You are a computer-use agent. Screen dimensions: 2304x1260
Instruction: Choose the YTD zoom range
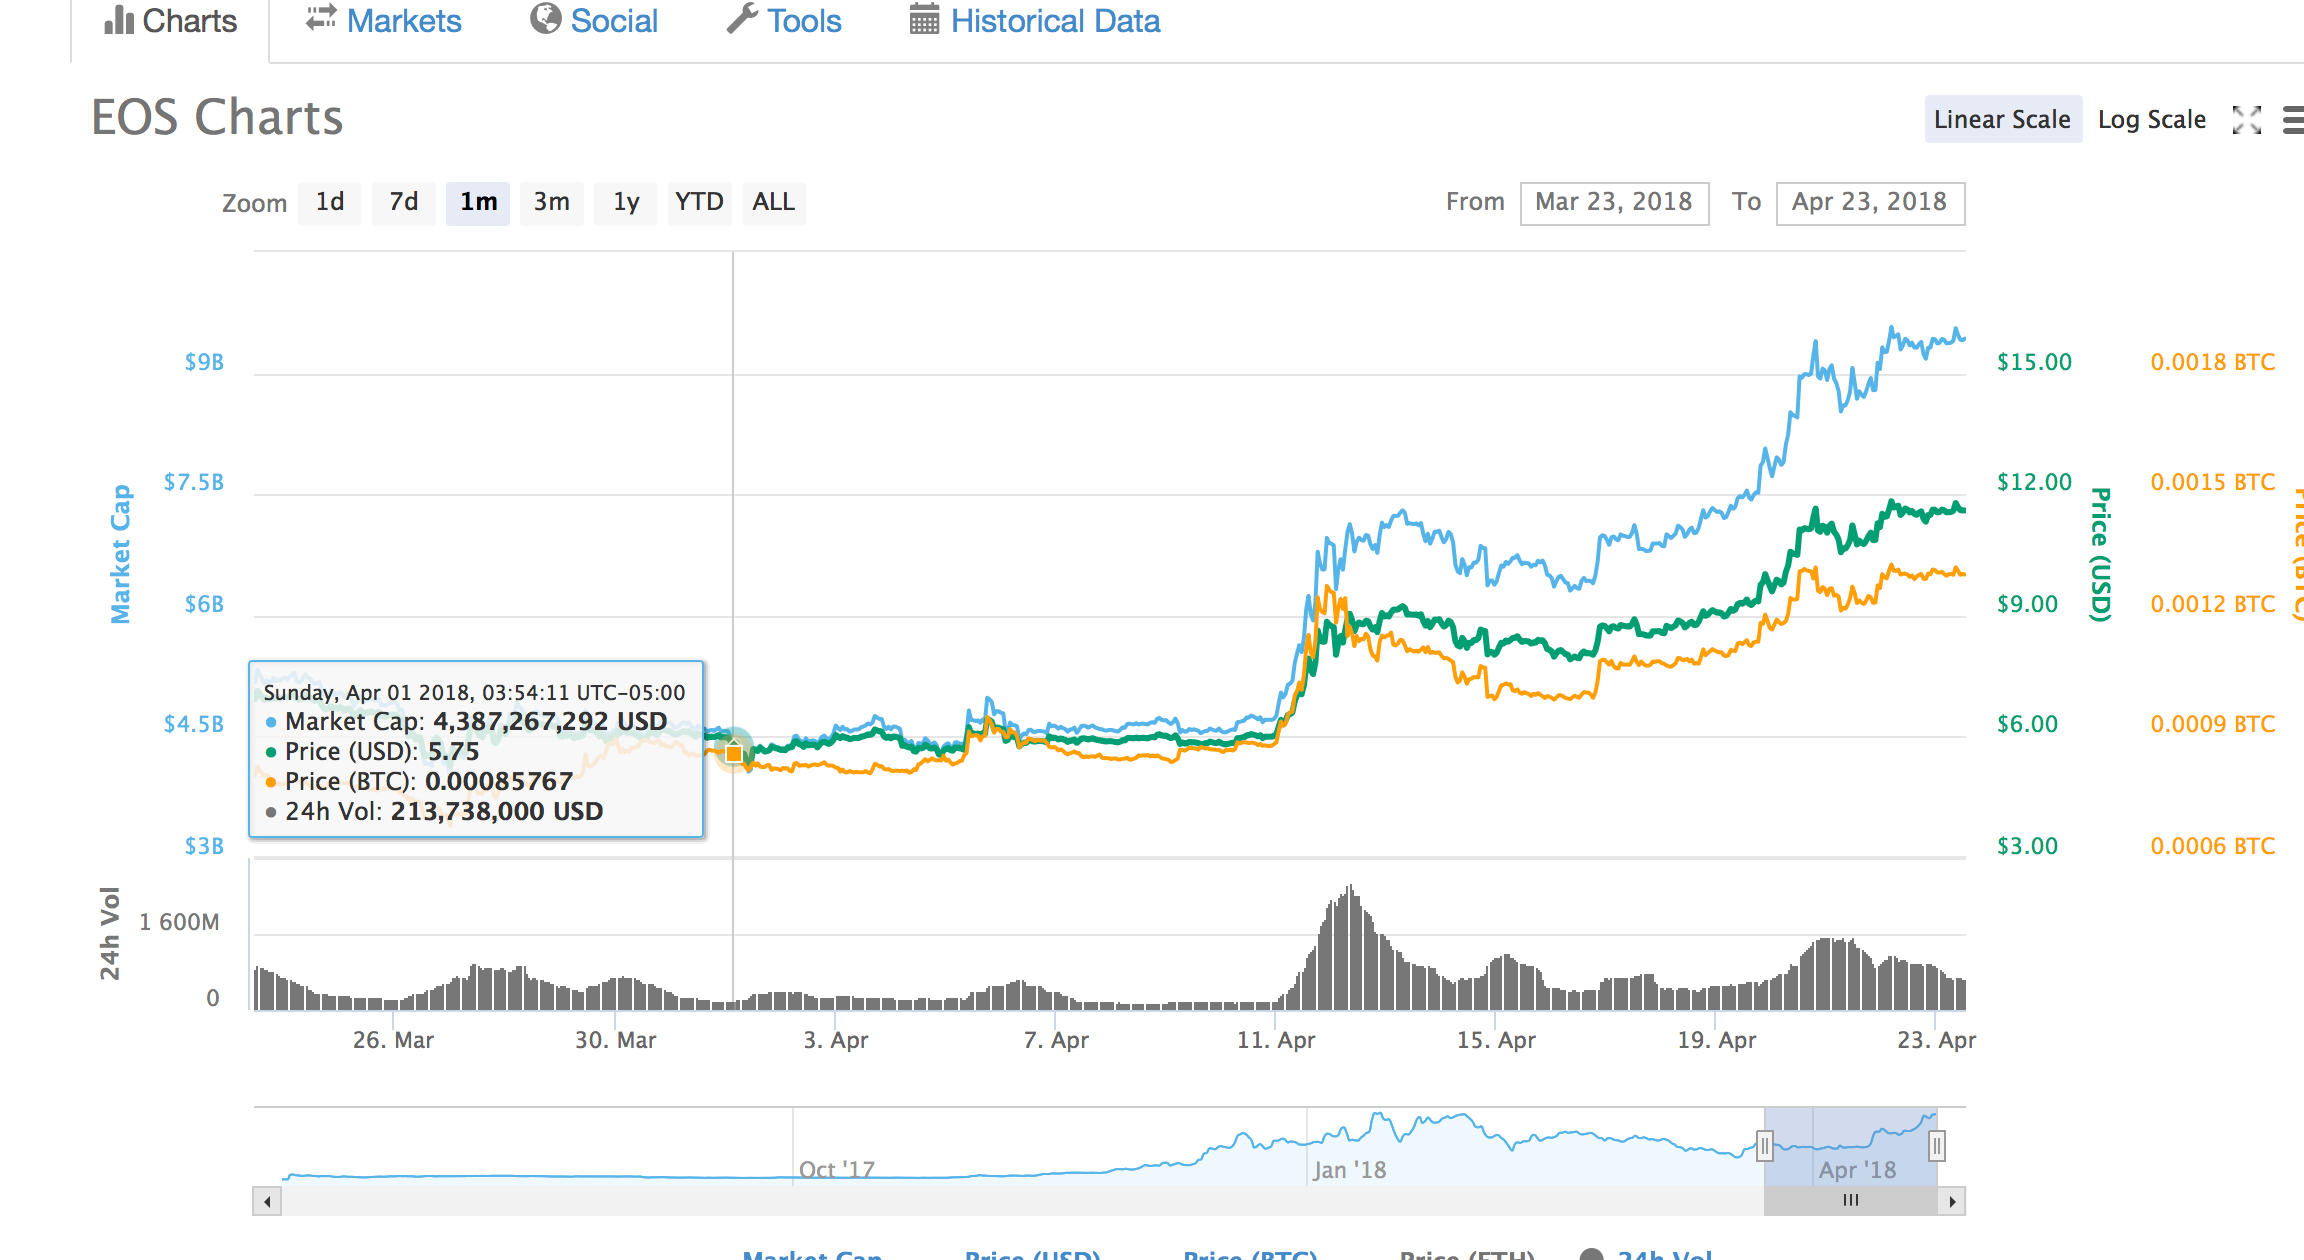point(699,202)
